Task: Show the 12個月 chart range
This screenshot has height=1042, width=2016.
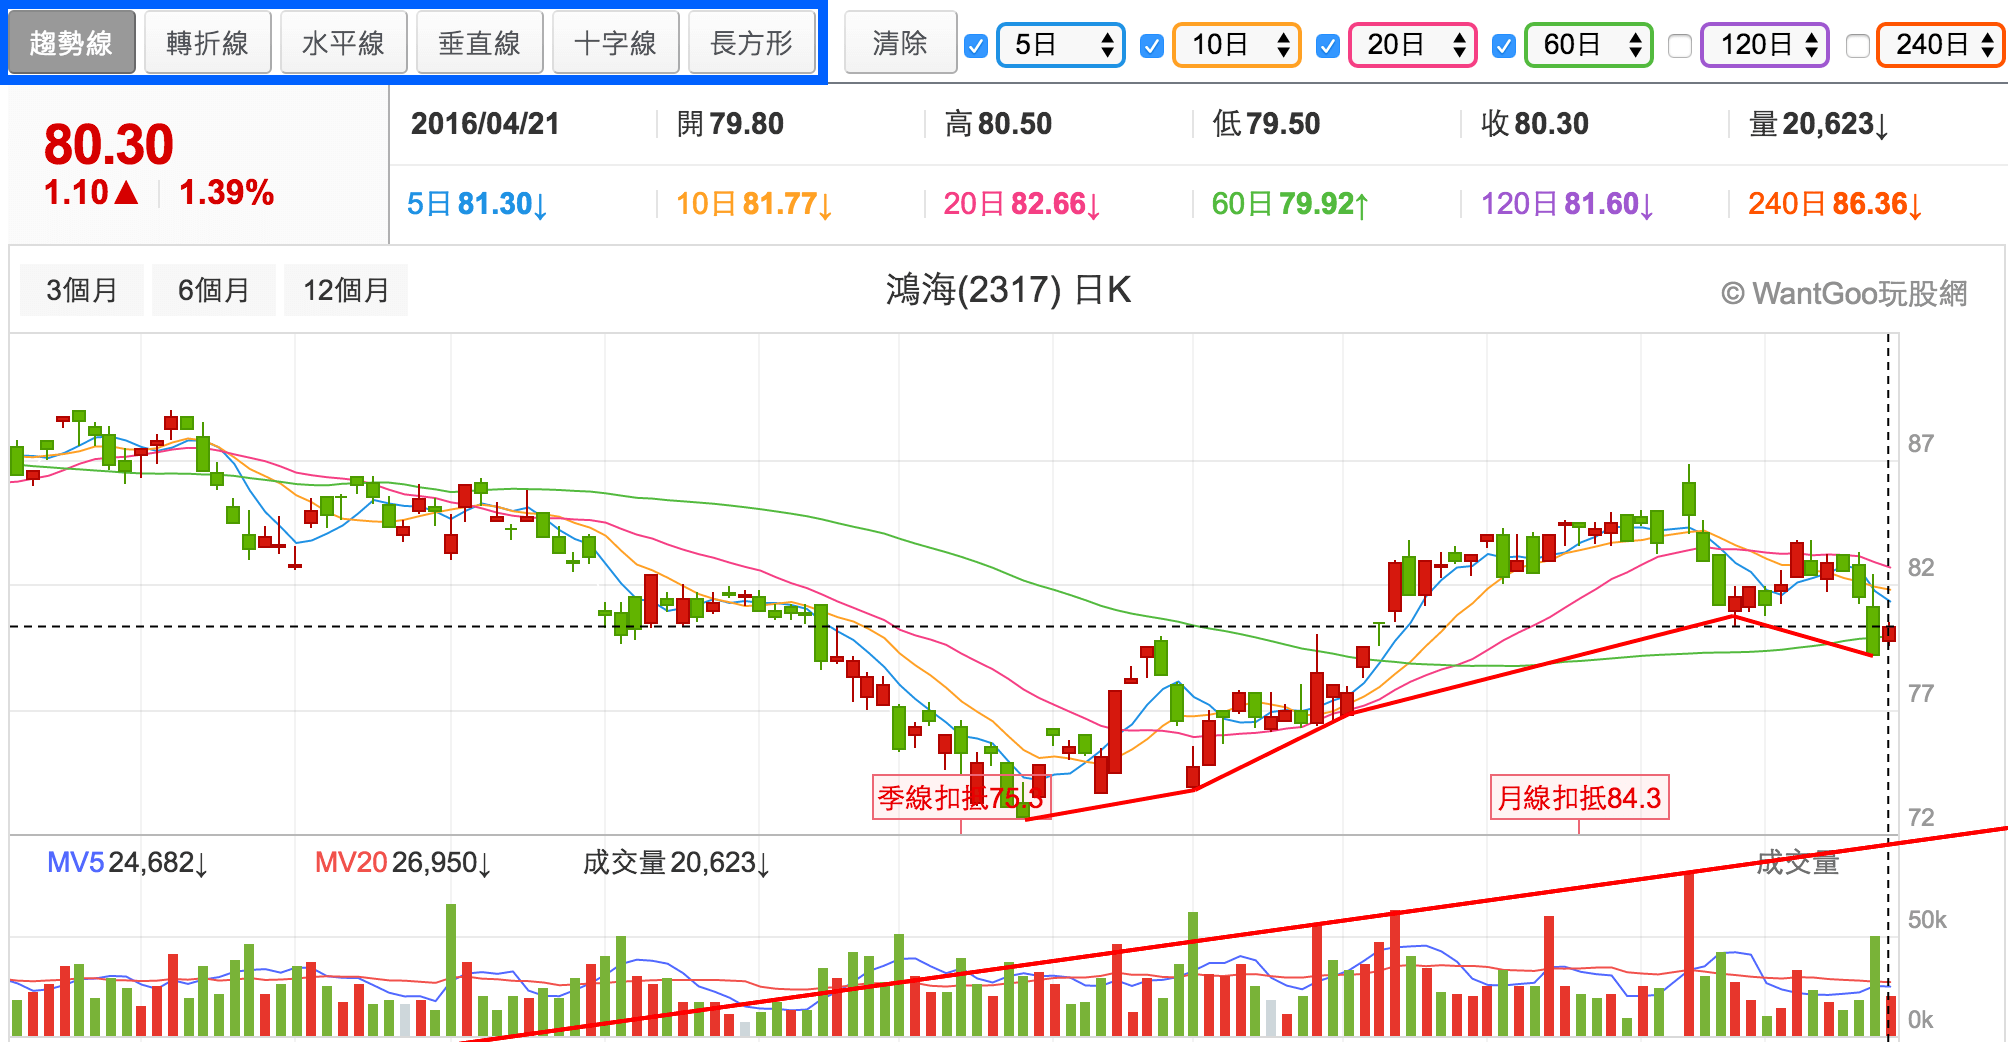Action: (x=345, y=290)
